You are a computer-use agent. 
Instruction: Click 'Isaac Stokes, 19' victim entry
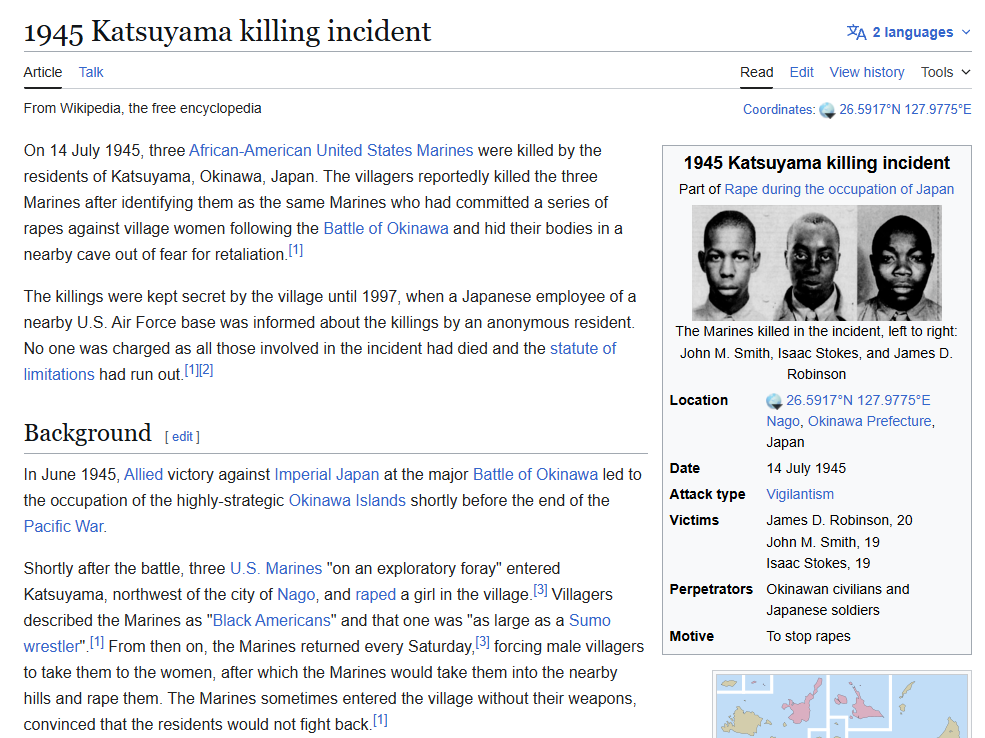[818, 563]
